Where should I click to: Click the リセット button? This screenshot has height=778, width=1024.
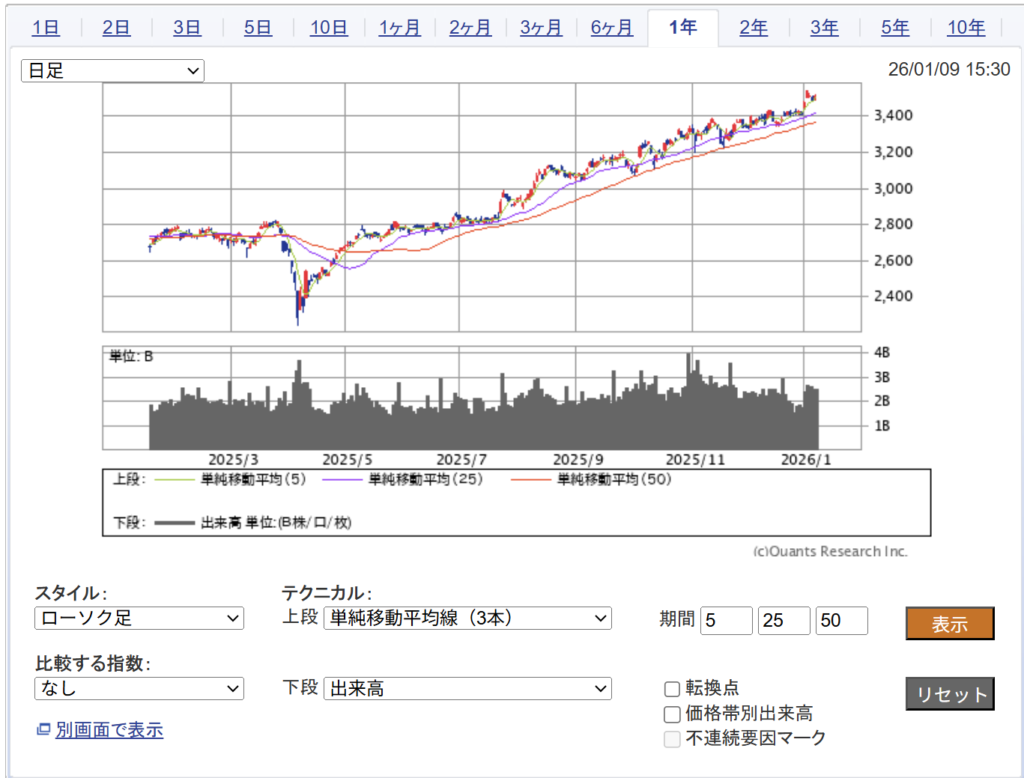click(x=949, y=695)
